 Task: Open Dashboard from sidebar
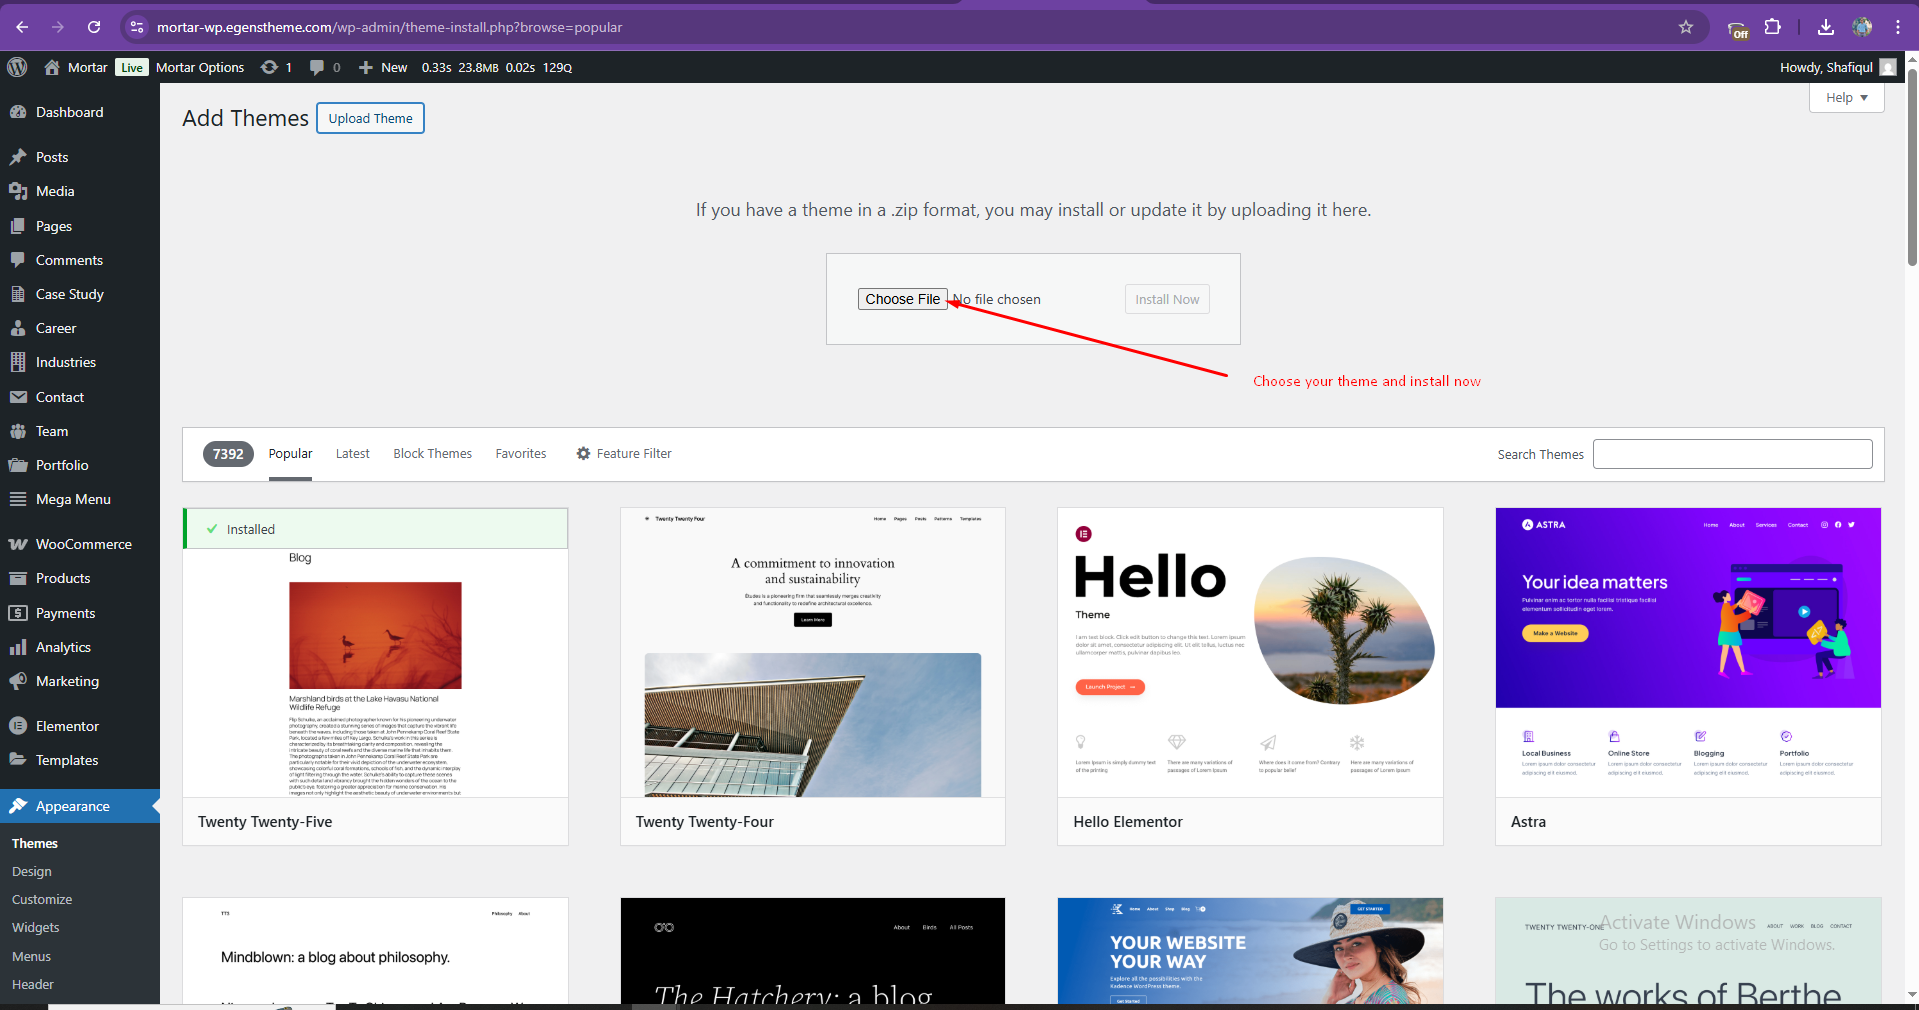pyautogui.click(x=80, y=112)
